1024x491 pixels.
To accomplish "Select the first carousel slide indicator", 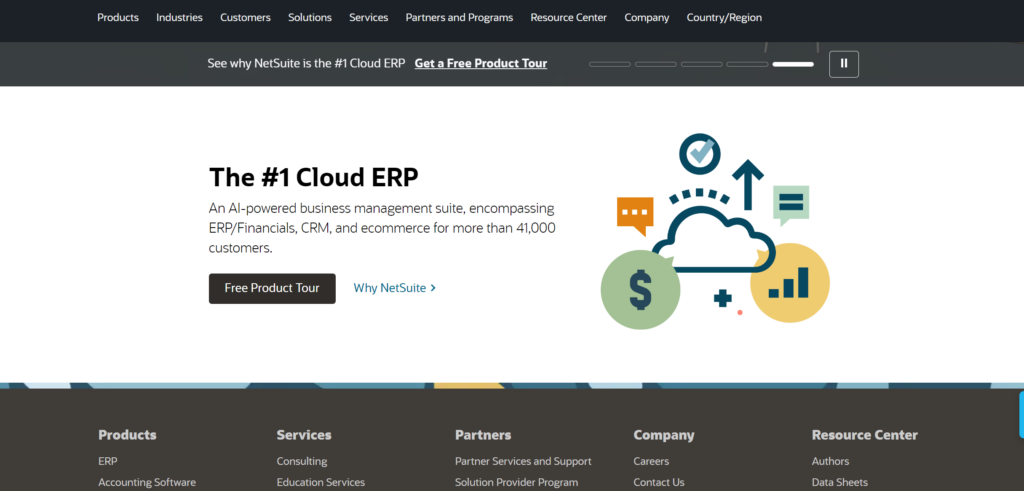I will point(609,64).
